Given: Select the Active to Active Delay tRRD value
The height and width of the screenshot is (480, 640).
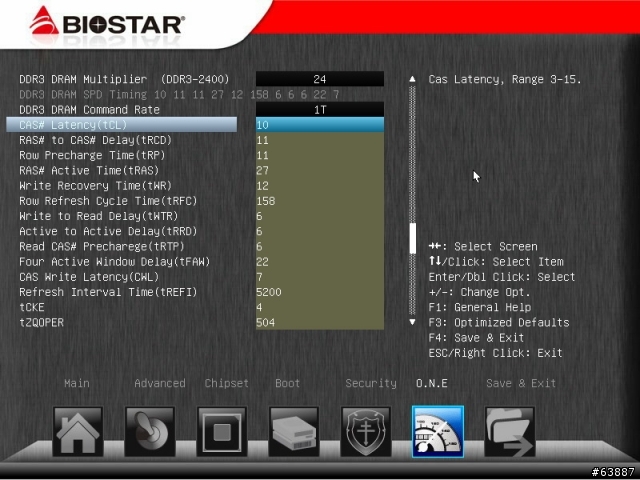Looking at the screenshot, I should (320, 231).
